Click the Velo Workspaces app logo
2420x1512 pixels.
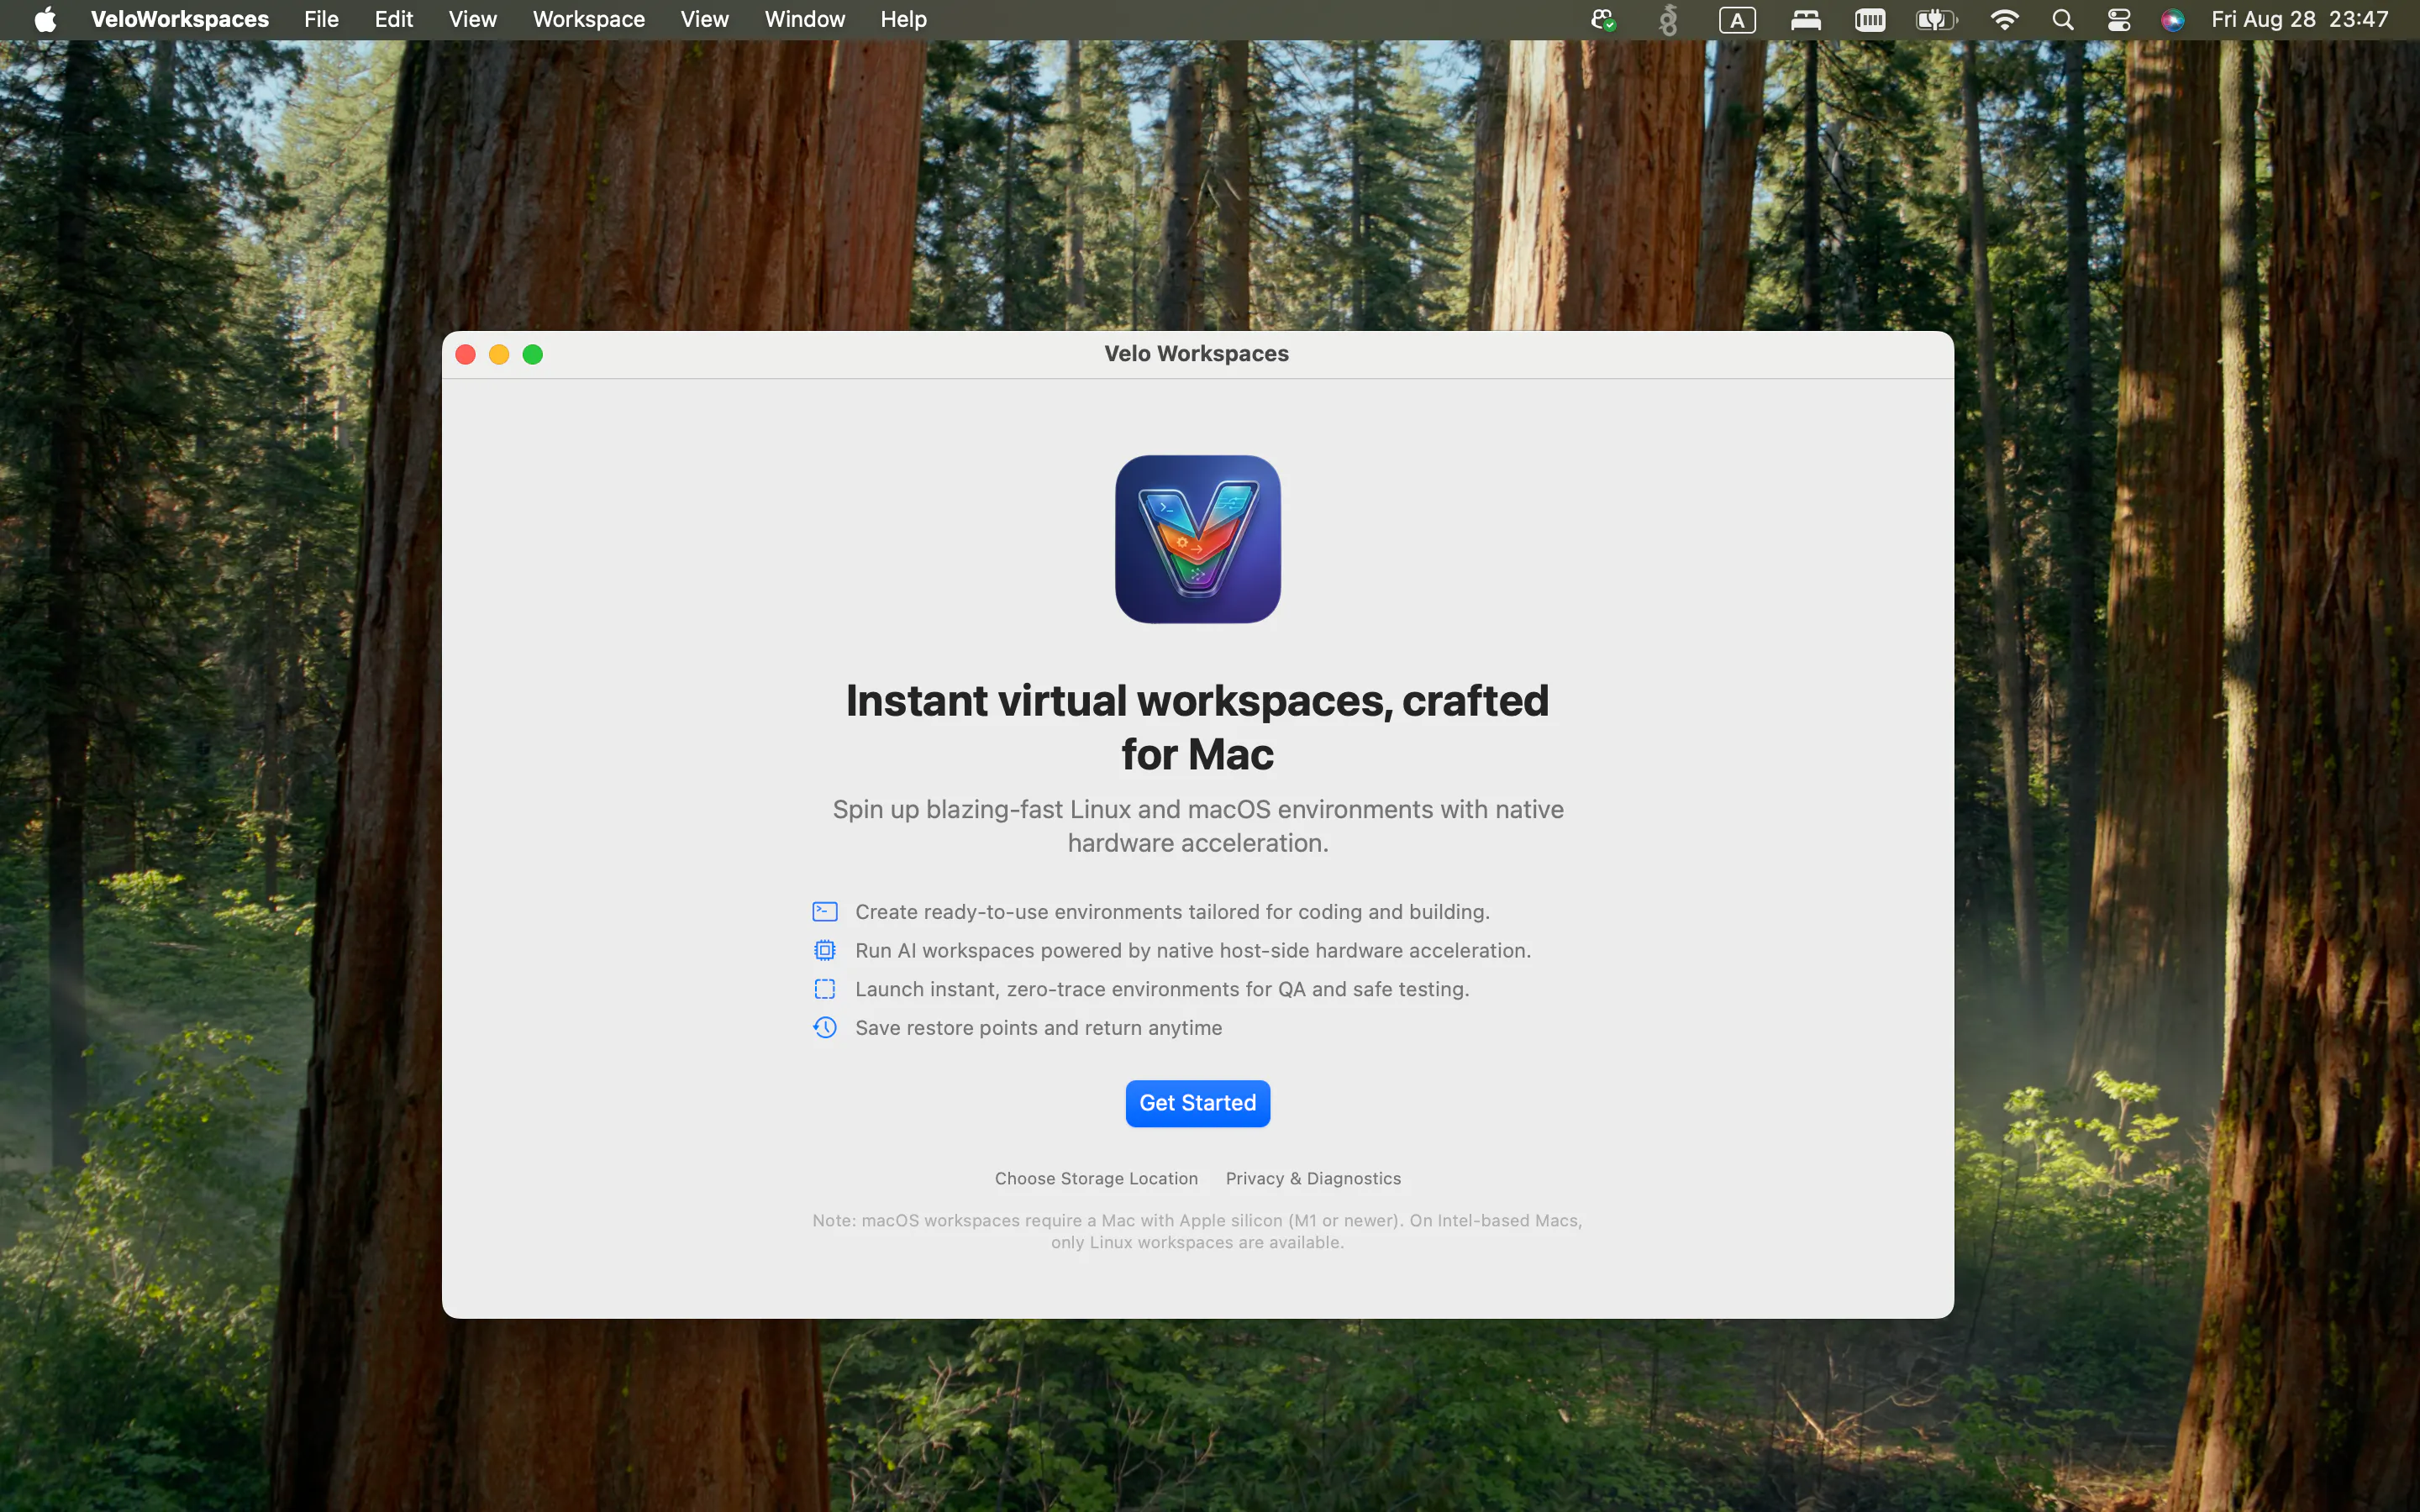(x=1197, y=539)
